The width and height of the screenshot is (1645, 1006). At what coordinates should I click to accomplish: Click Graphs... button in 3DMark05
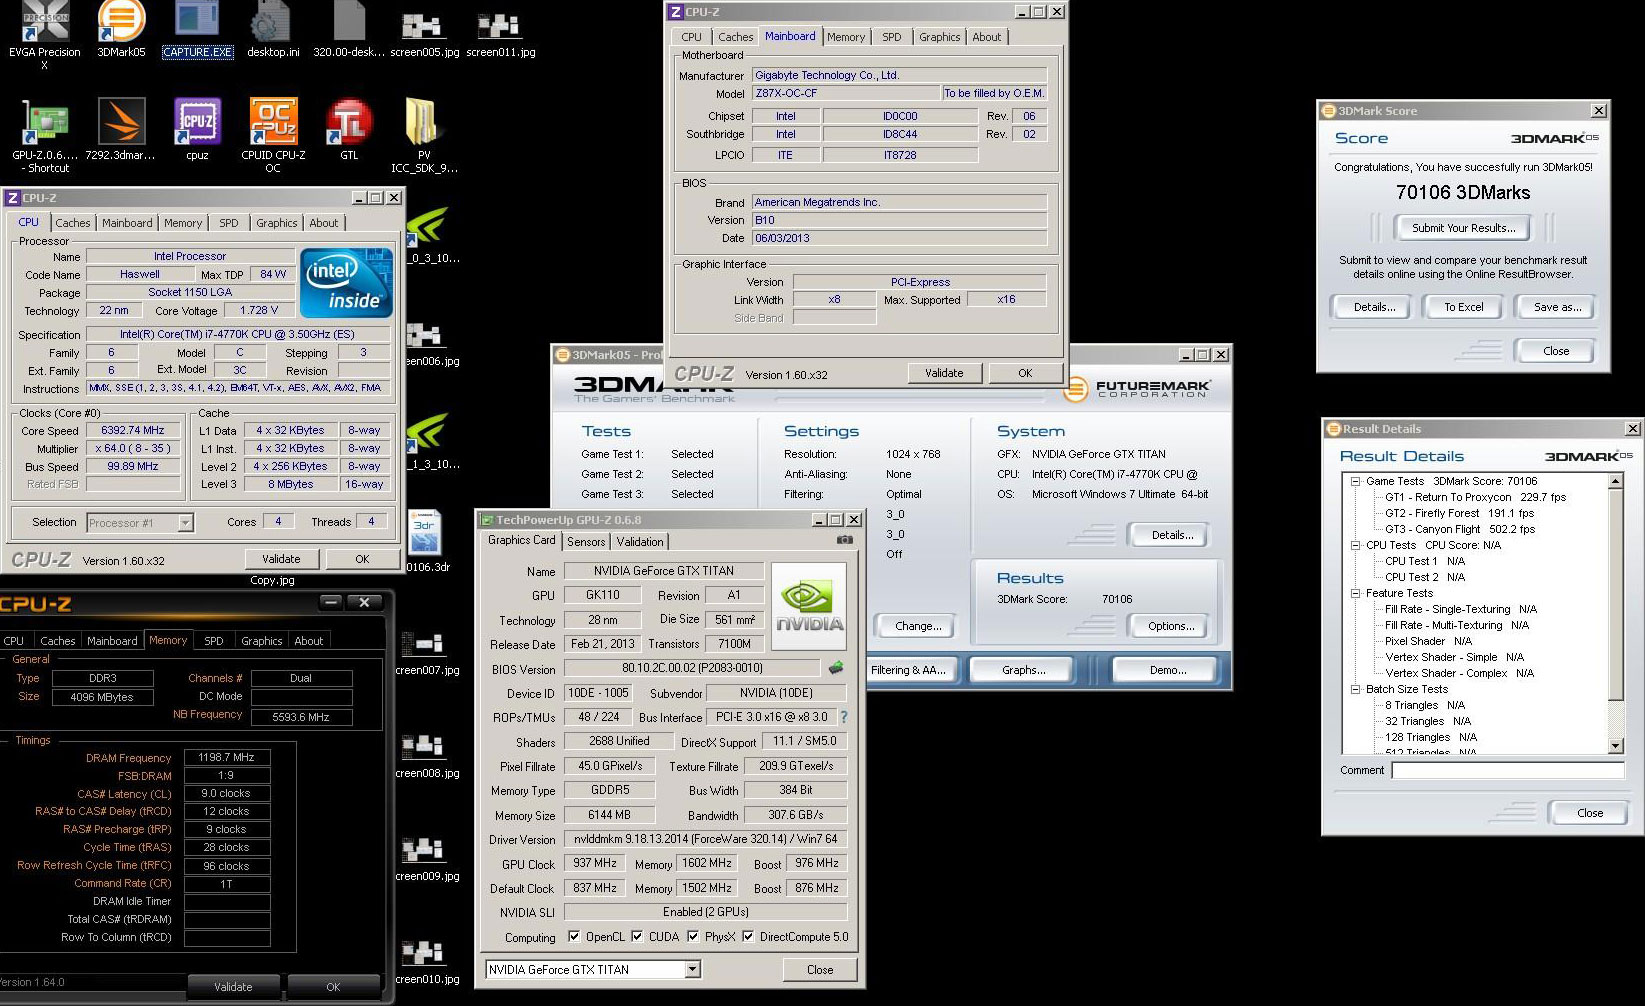[1023, 670]
